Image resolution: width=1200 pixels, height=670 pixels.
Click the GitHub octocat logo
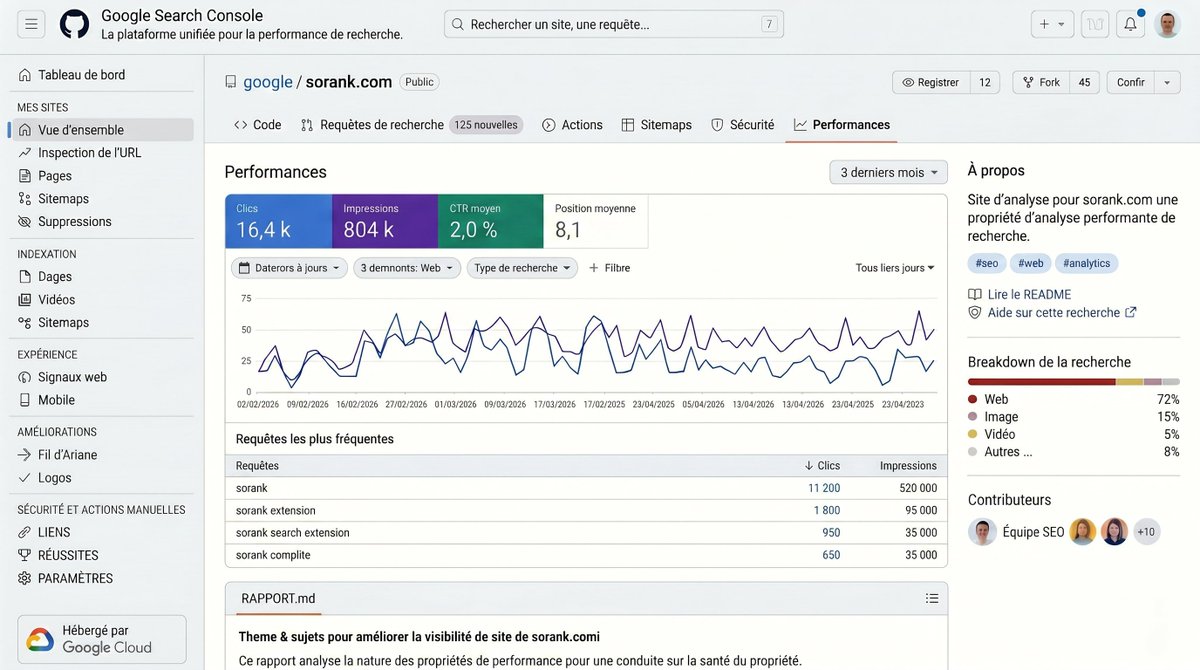74,25
